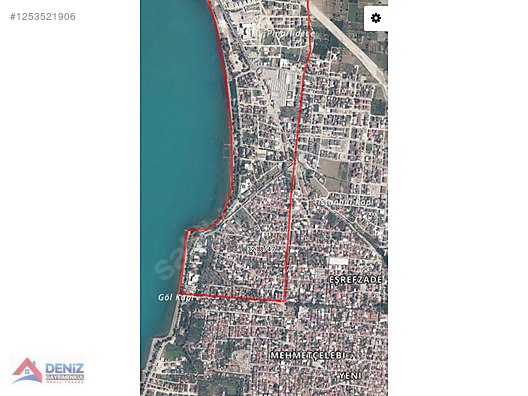Click the DENİZ text in the logo
Image resolution: width=528 pixels, height=396 pixels.
(x=64, y=368)
